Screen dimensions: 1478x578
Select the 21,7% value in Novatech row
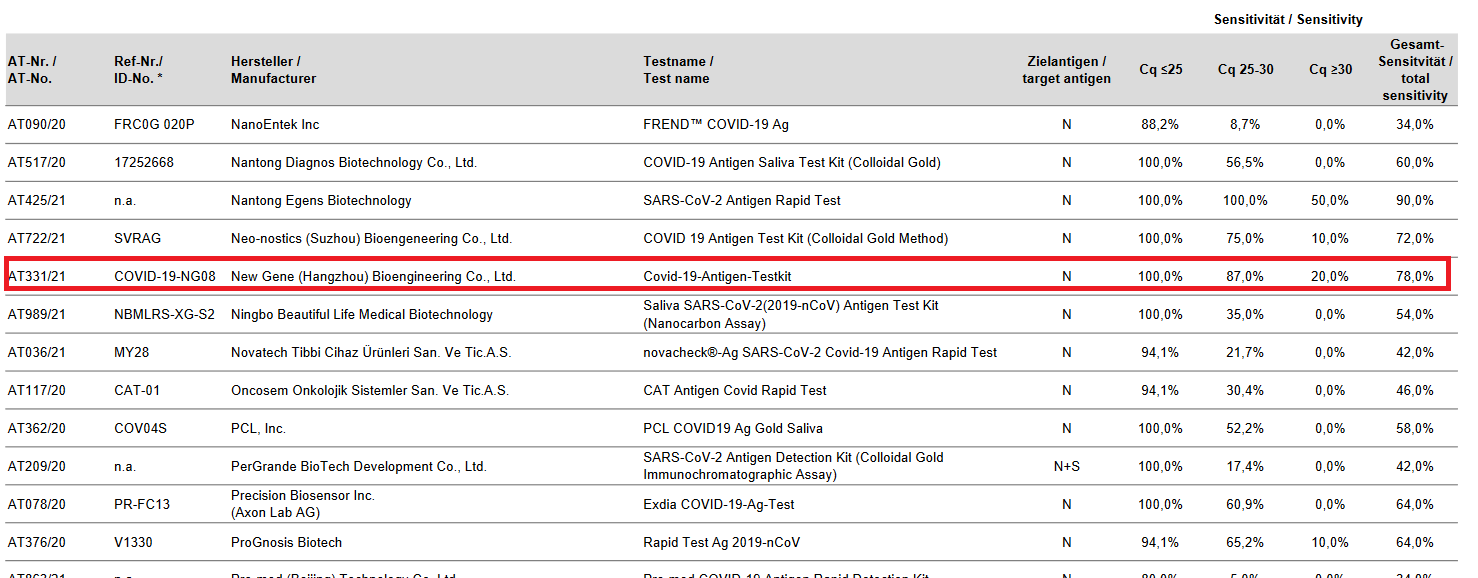pos(1245,353)
